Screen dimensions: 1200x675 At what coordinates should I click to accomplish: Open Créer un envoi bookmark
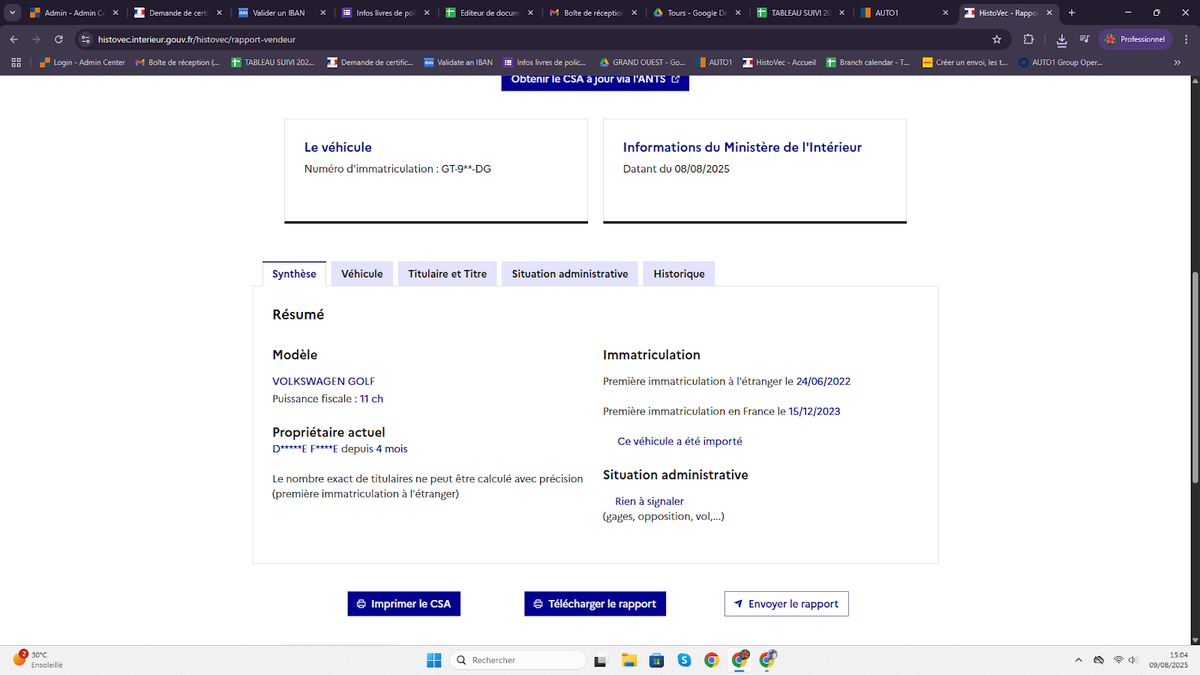pos(964,62)
